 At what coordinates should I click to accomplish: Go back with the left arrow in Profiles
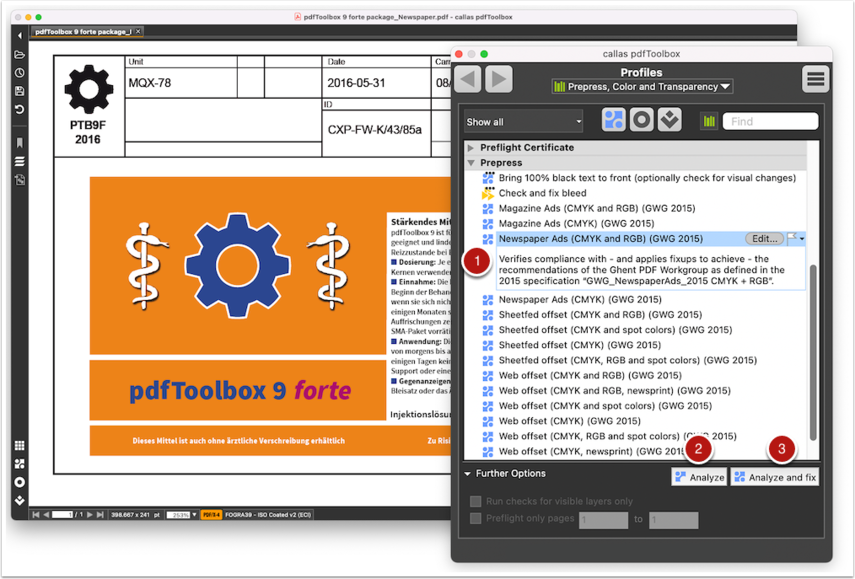(x=468, y=80)
